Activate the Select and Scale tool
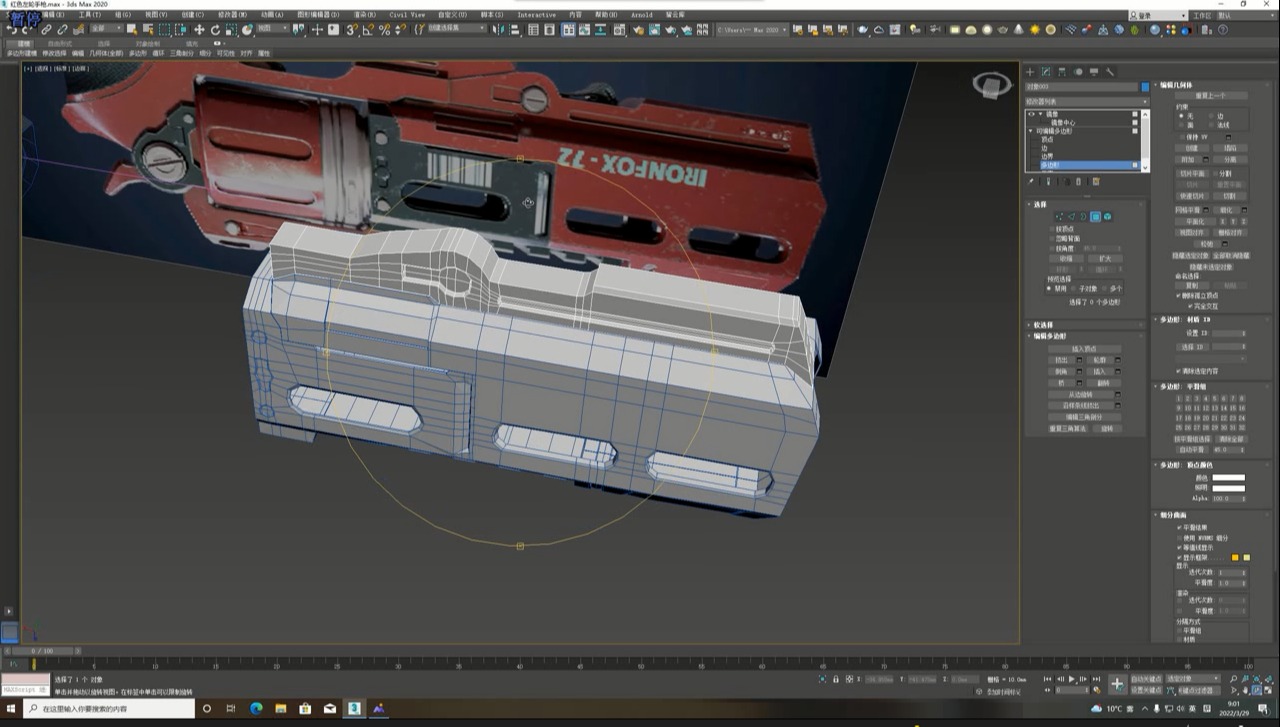This screenshot has height=727, width=1280. [231, 30]
